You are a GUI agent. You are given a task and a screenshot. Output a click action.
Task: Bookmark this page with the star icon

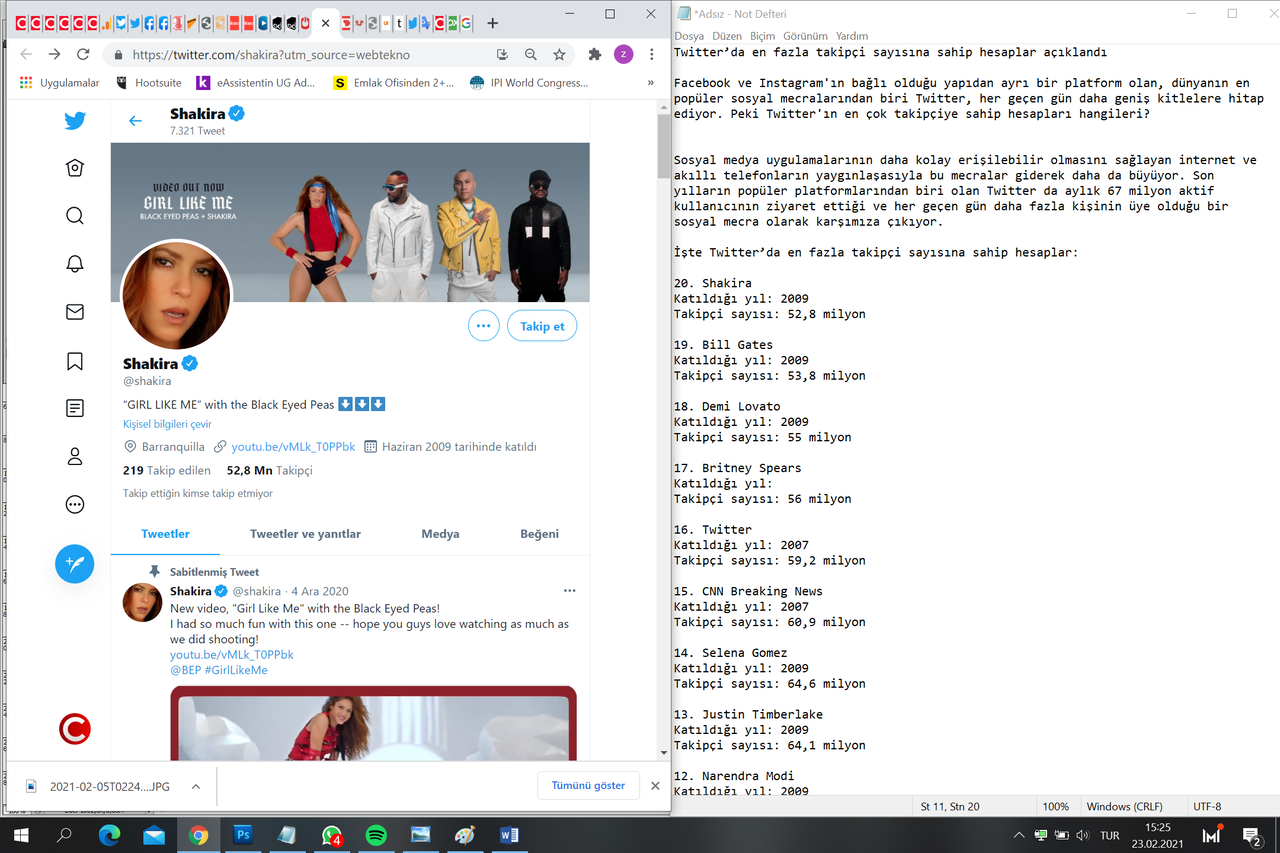559,55
